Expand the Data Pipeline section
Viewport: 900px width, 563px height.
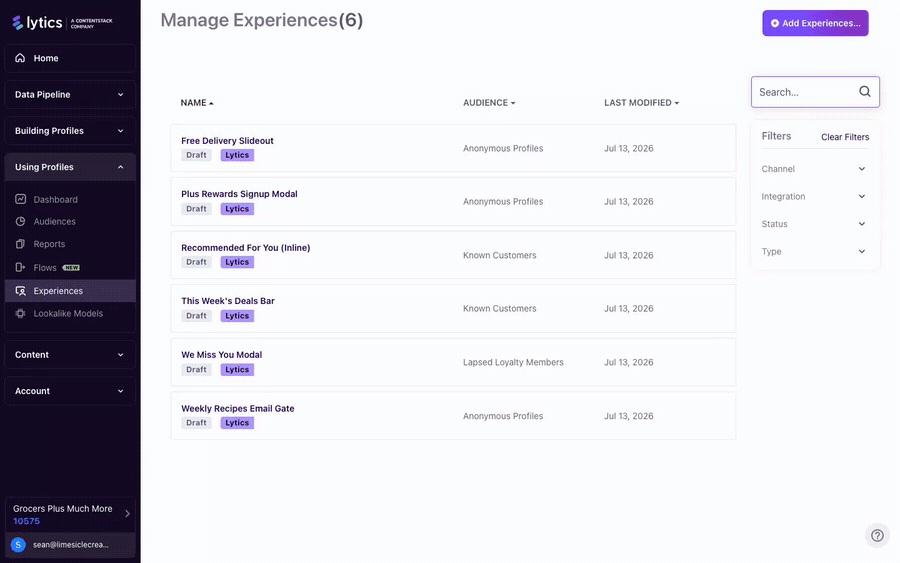point(70,95)
